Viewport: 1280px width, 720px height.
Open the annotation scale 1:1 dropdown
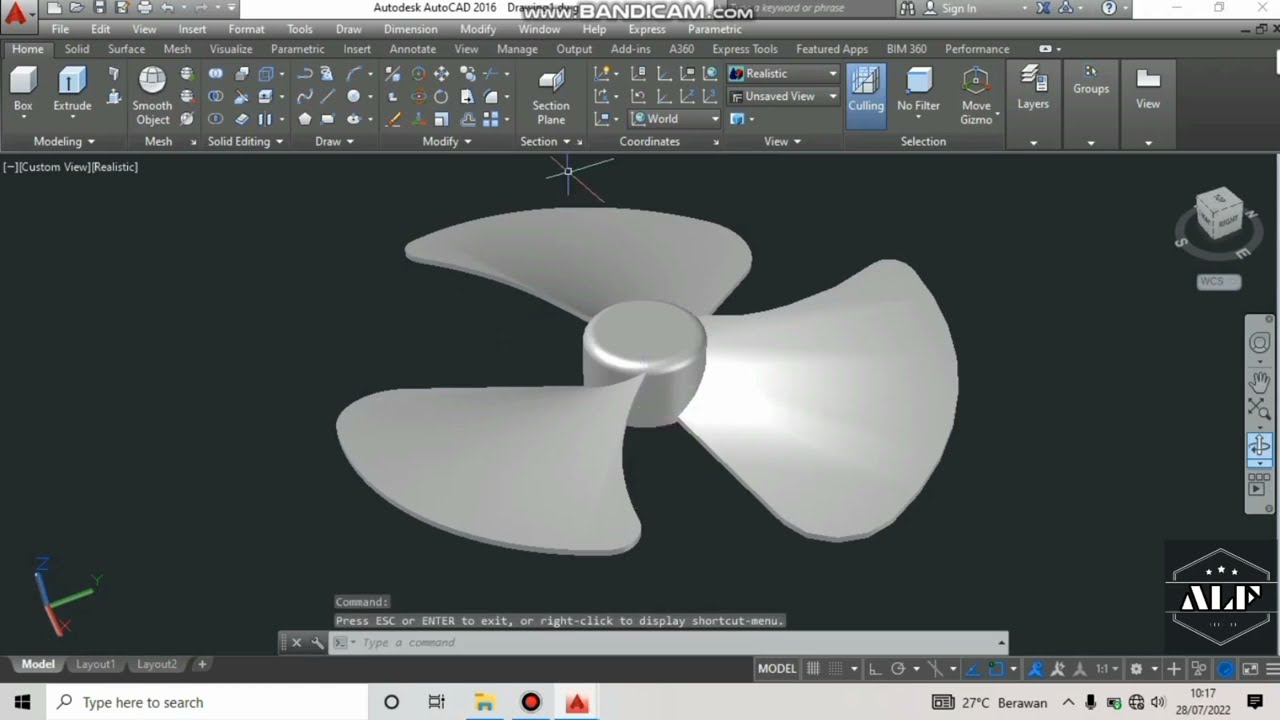pyautogui.click(x=1105, y=669)
